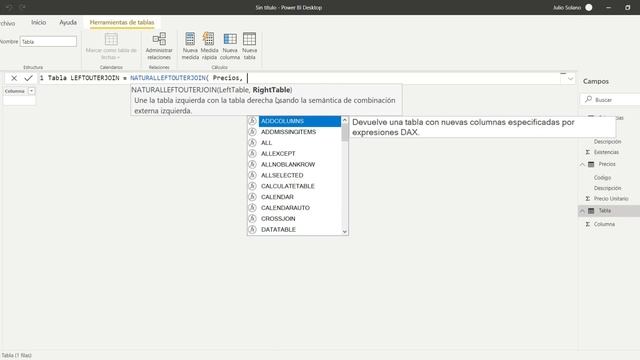Image resolution: width=640 pixels, height=360 pixels.
Task: Click the Precios table icon
Action: pyautogui.click(x=591, y=164)
